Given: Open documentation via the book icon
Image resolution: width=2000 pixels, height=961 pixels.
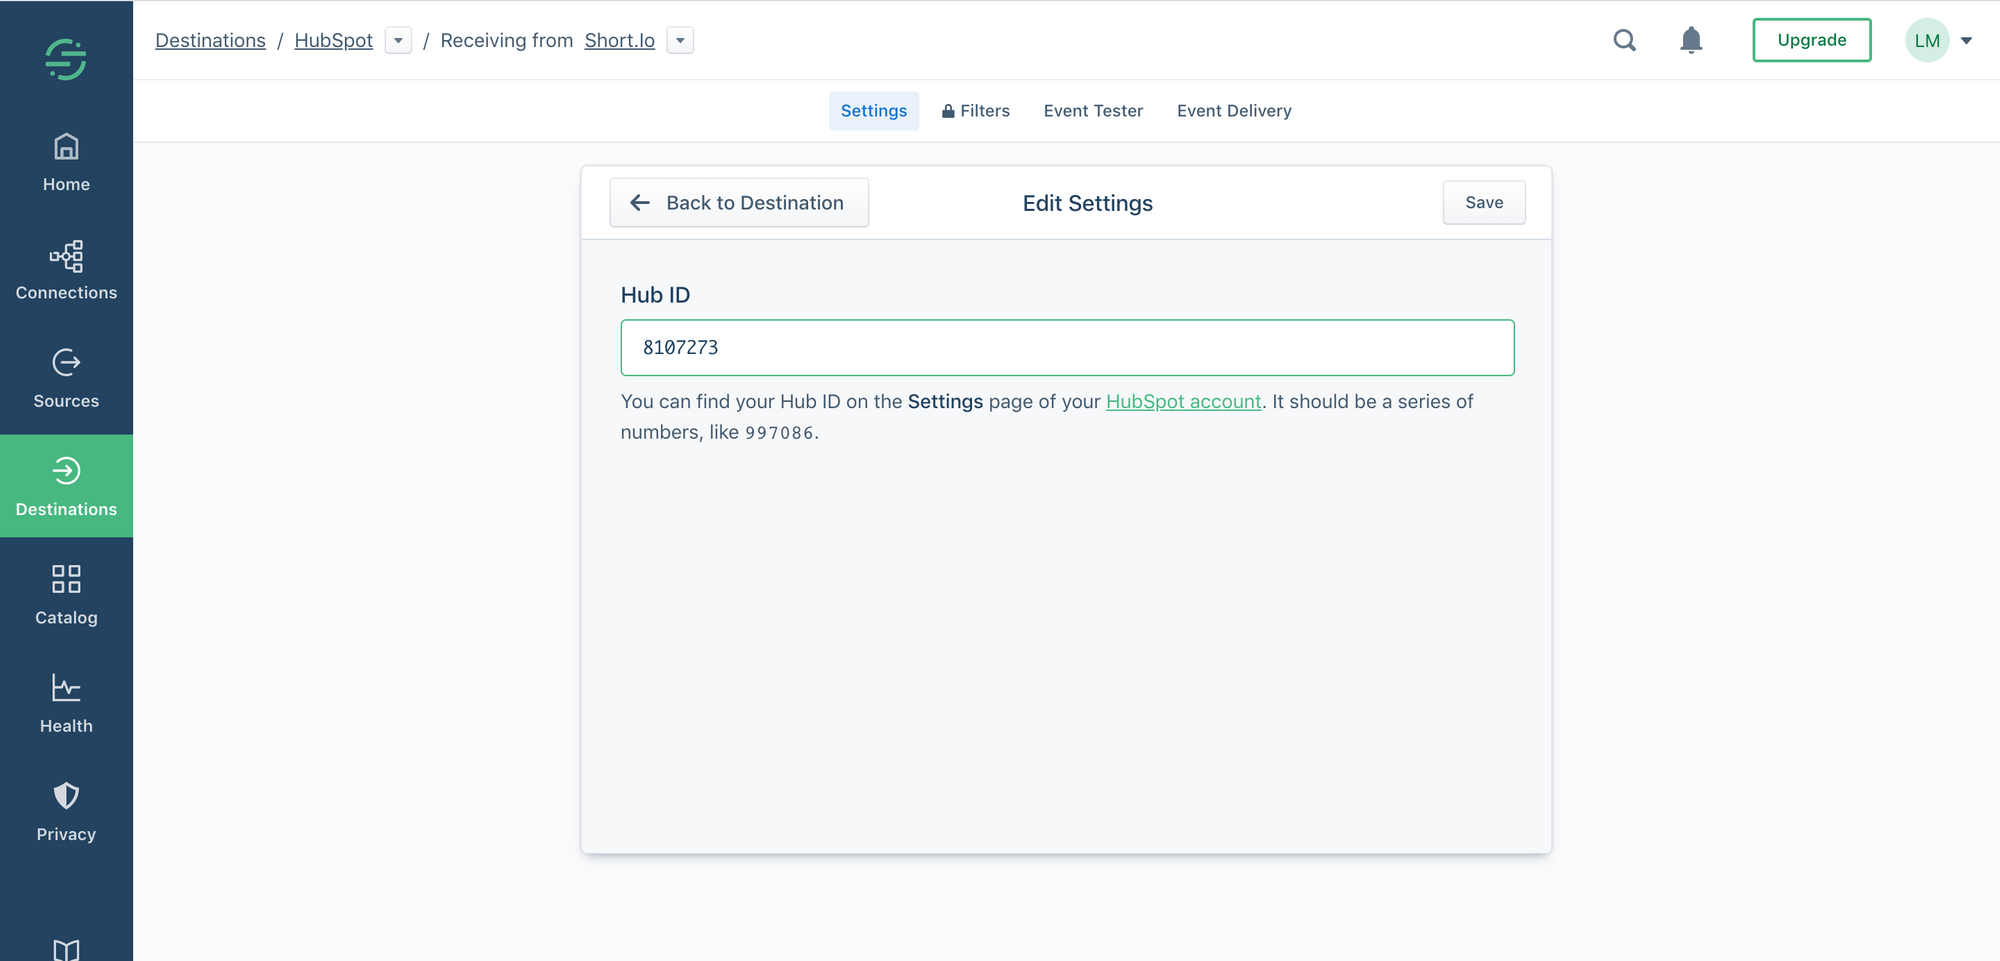Looking at the screenshot, I should click(66, 947).
